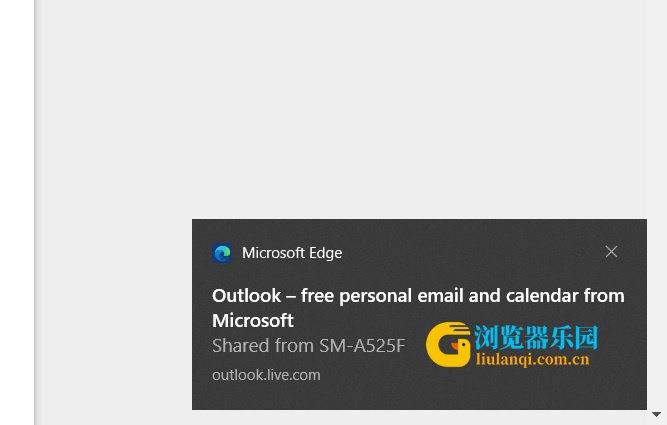Click the Microsoft Edge logo icon
Screen dimensions: 667x425
[222, 253]
